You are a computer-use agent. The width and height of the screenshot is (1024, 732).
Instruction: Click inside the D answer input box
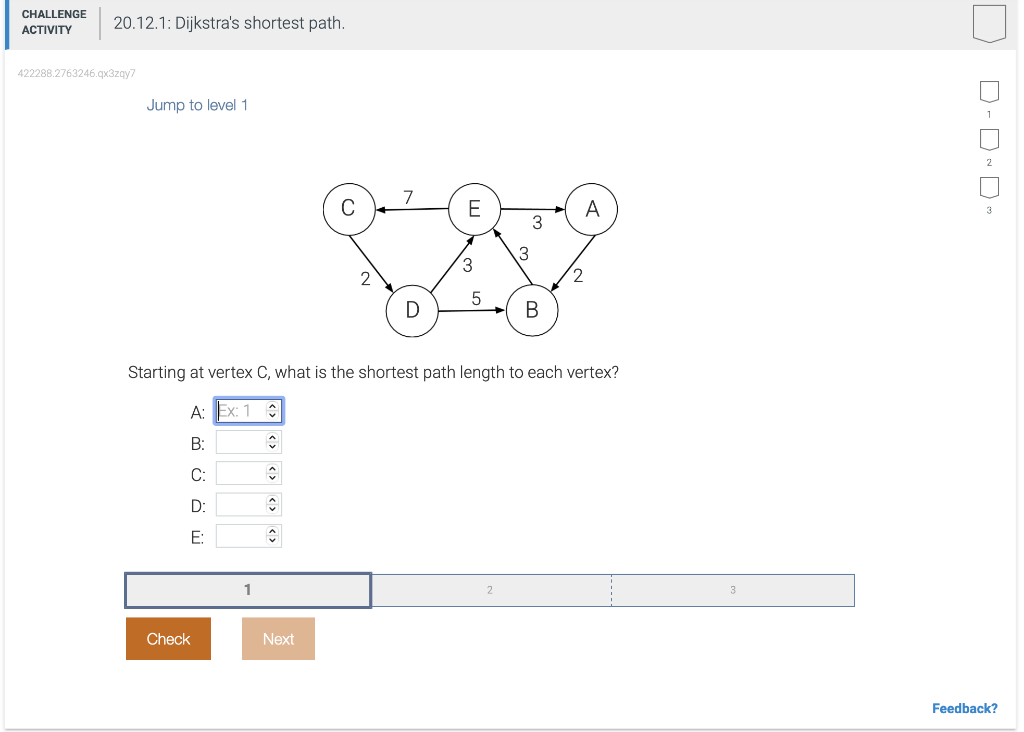[240, 504]
